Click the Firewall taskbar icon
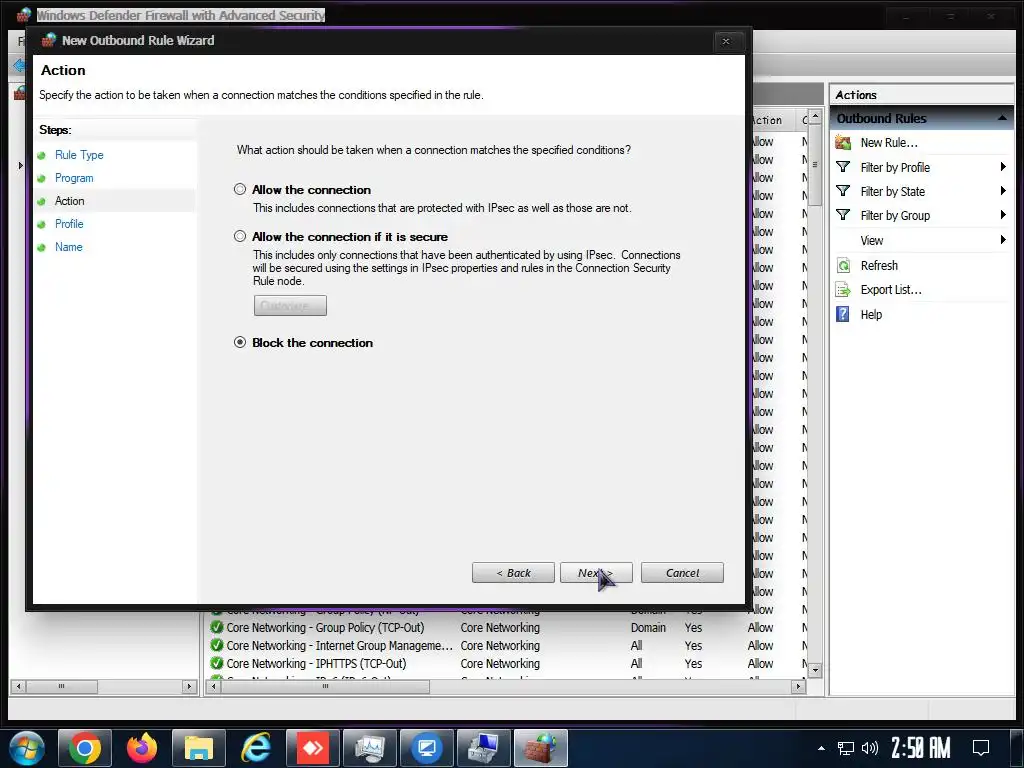1024x768 pixels. tap(541, 748)
